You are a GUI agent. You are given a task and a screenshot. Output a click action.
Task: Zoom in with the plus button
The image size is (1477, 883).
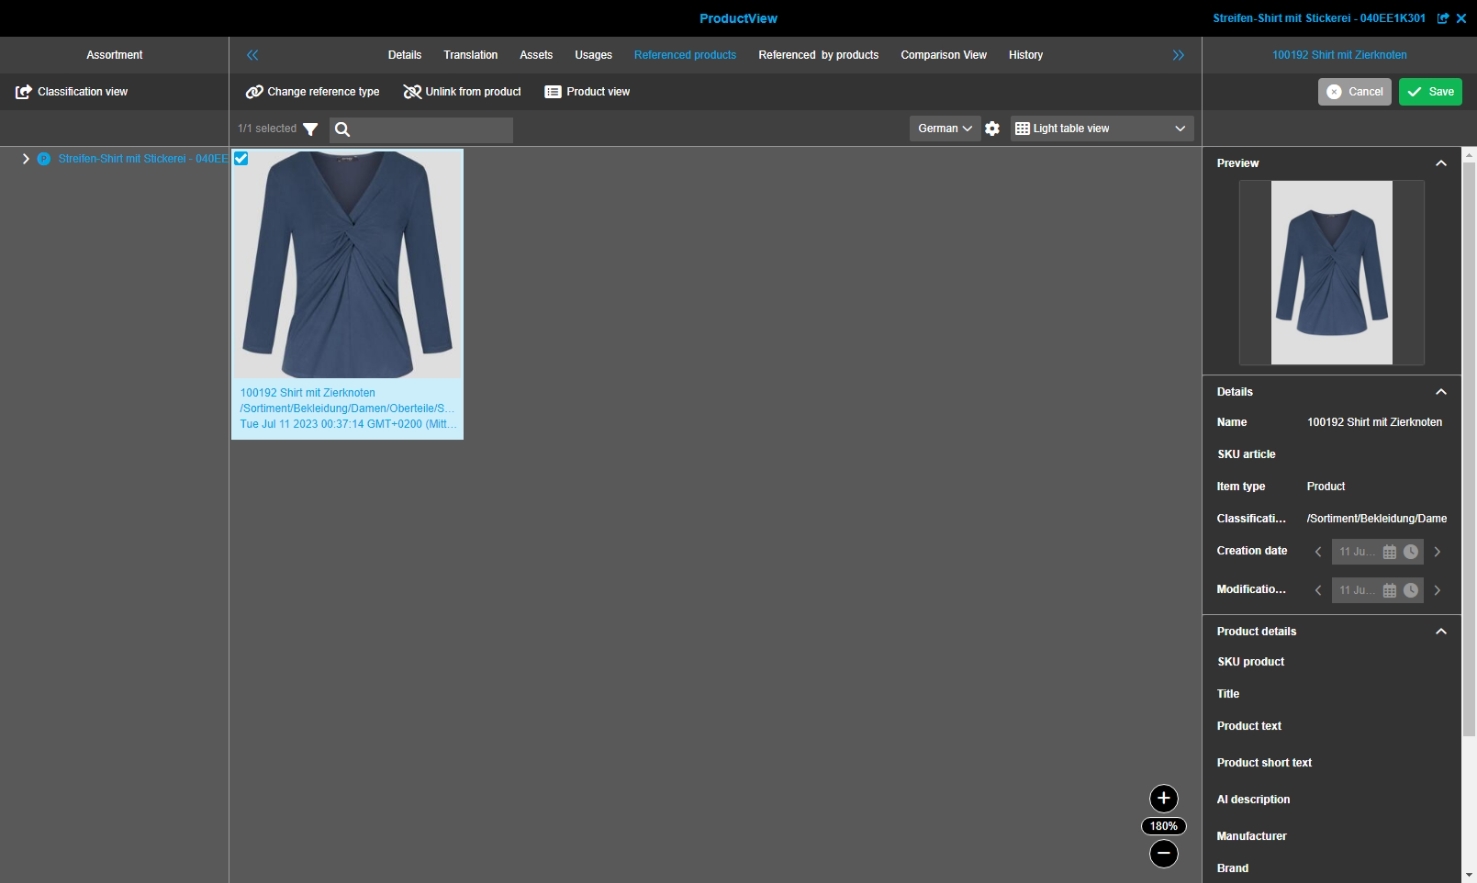[x=1163, y=798]
